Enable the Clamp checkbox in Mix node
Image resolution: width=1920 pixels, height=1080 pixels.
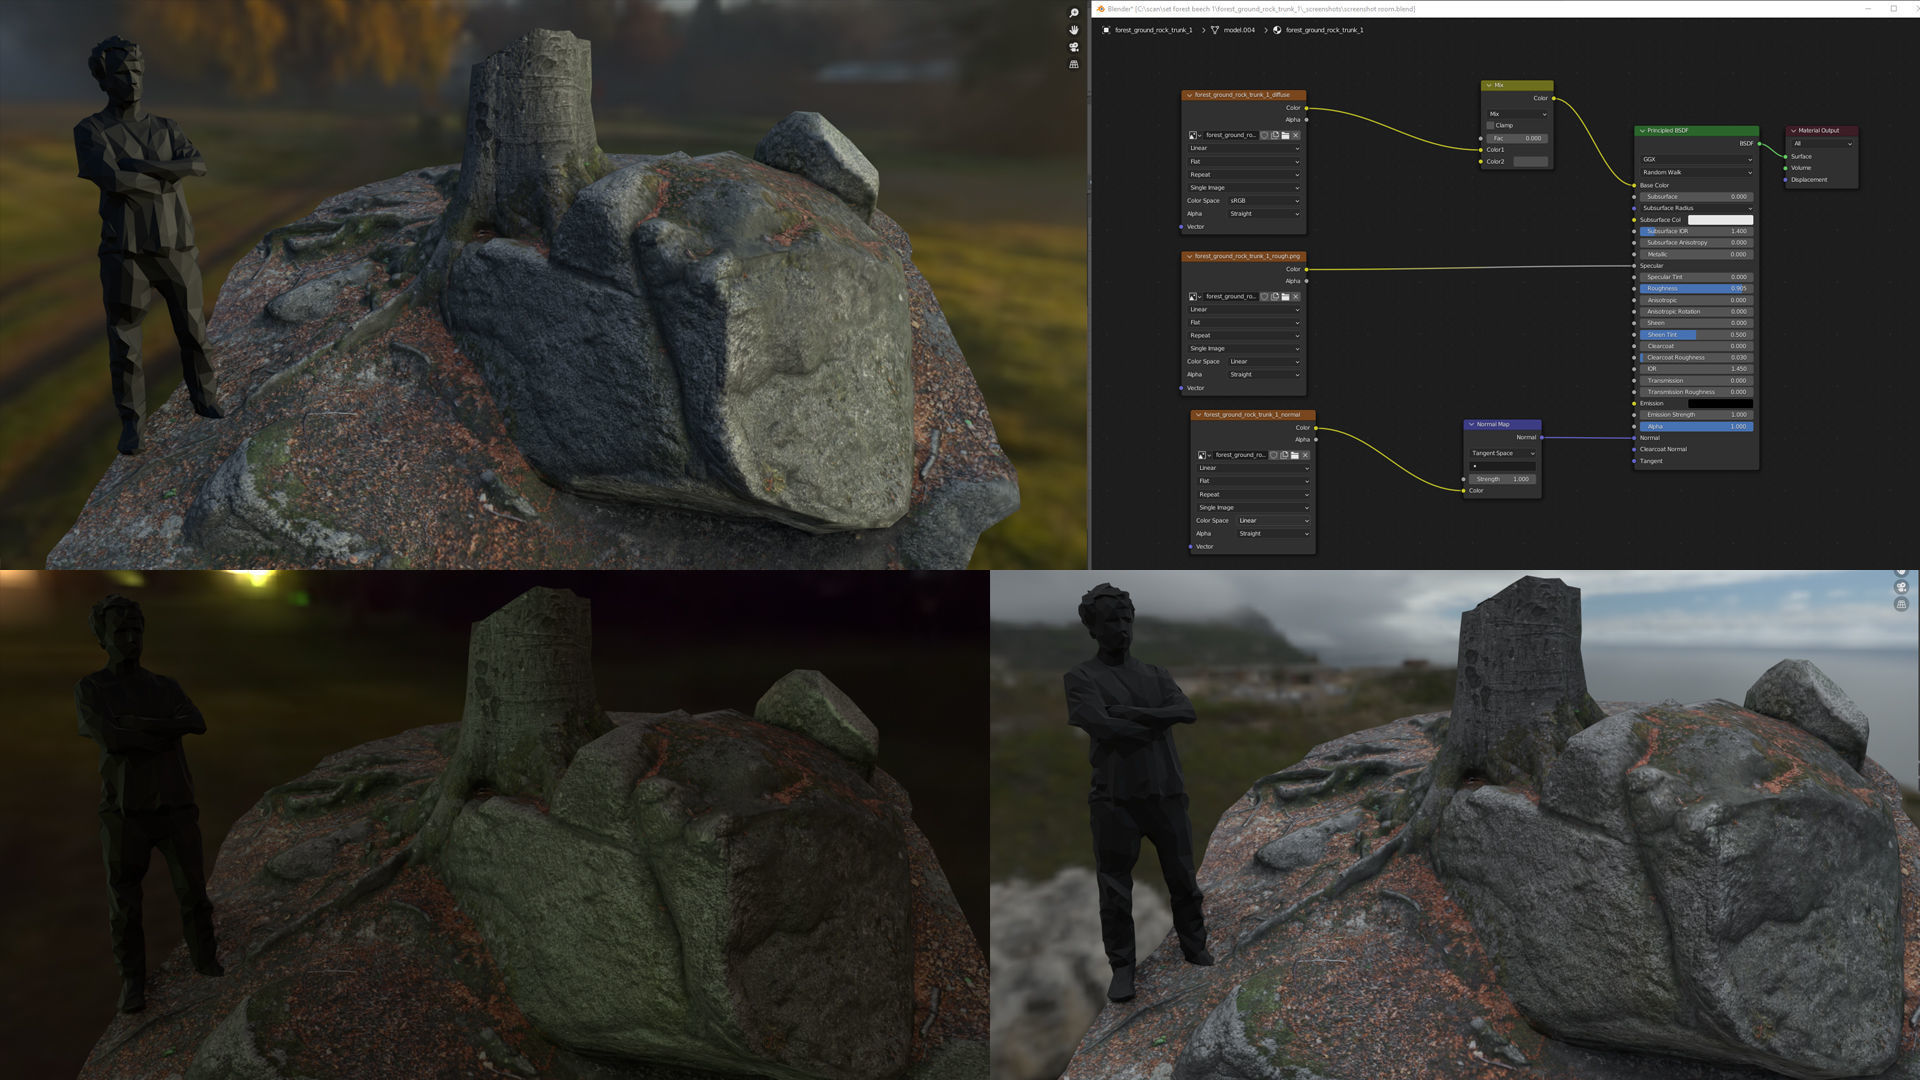1490,126
